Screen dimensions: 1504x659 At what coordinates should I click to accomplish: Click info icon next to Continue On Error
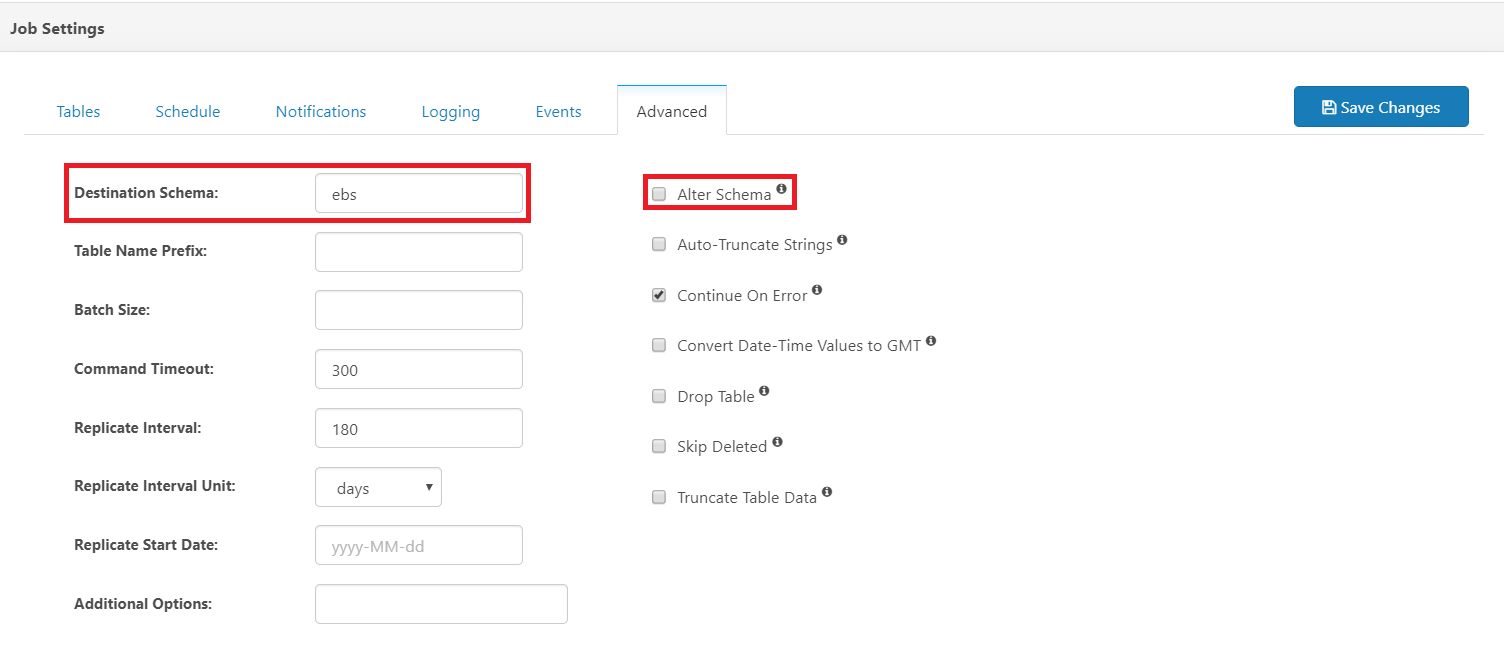tap(817, 290)
